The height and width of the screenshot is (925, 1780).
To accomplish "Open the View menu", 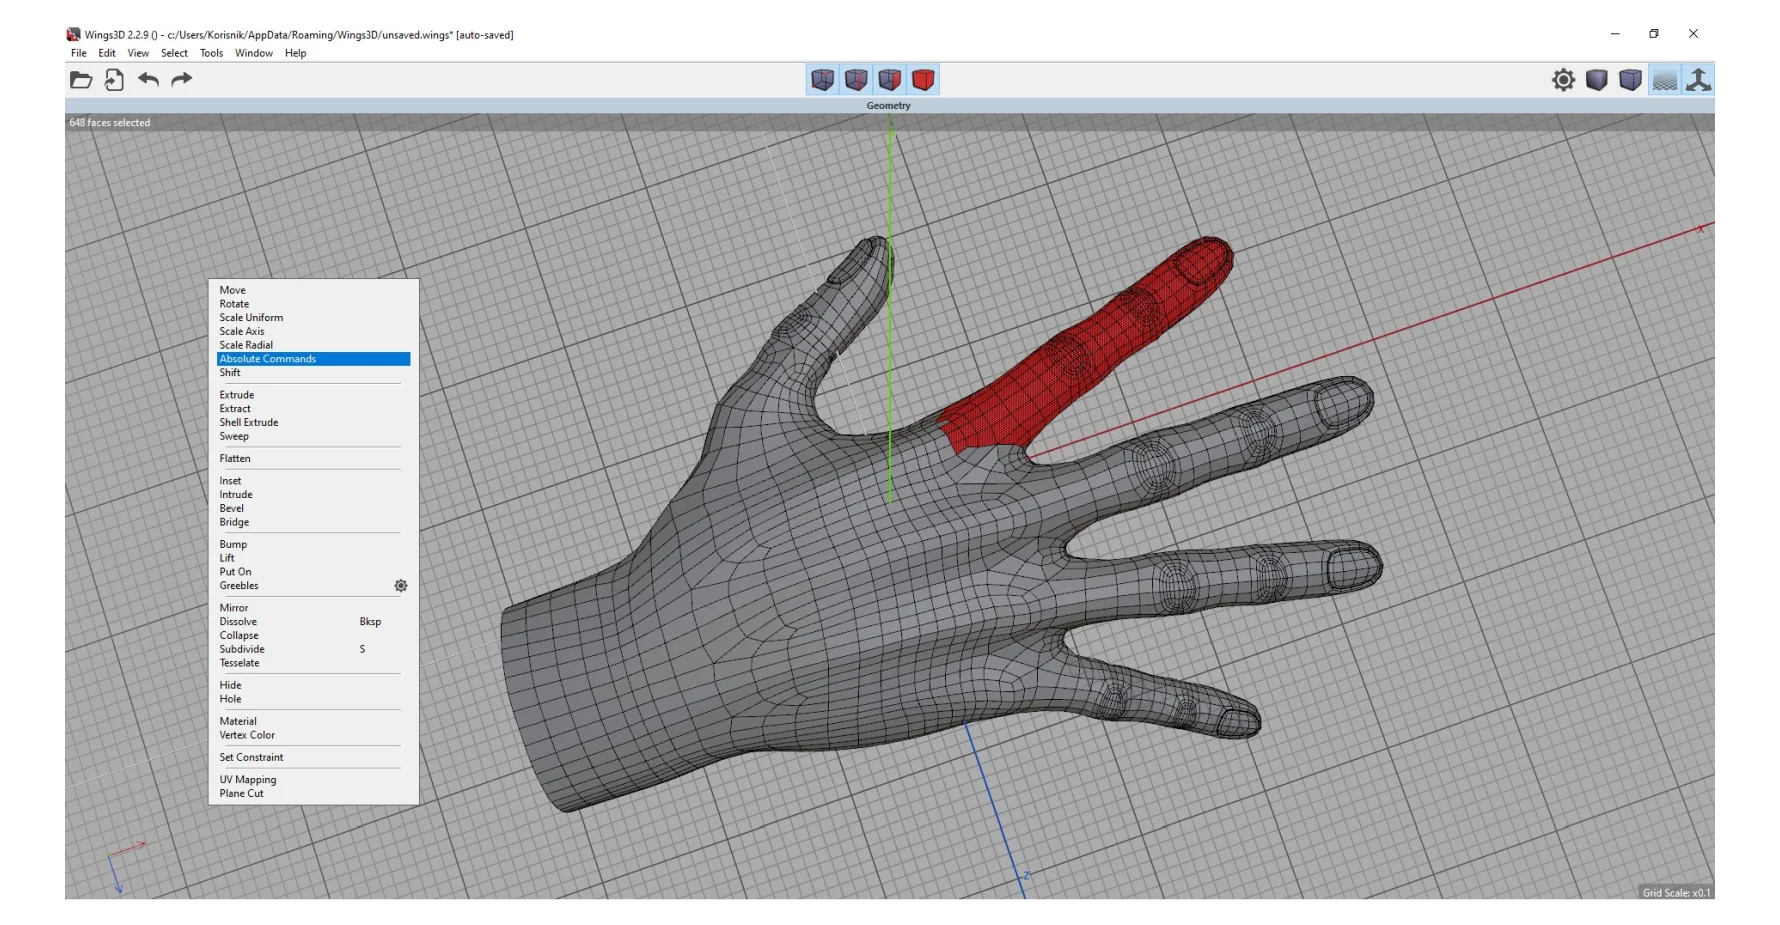I will tap(138, 53).
